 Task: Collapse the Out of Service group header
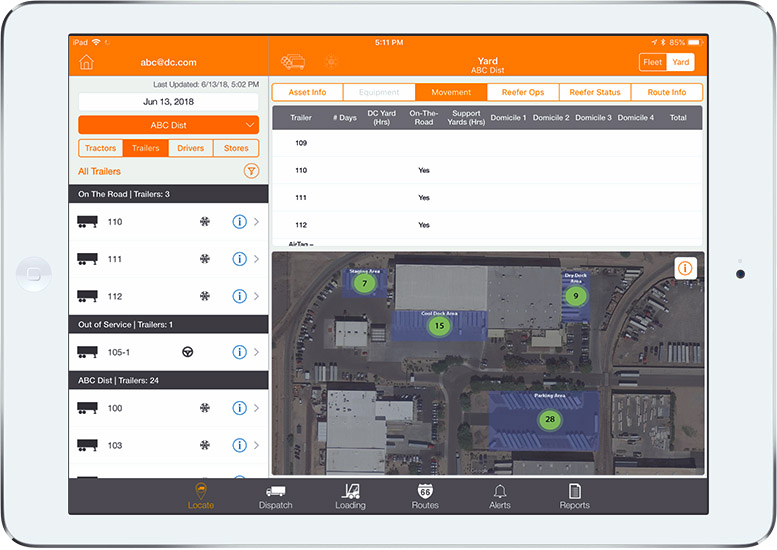[x=168, y=325]
